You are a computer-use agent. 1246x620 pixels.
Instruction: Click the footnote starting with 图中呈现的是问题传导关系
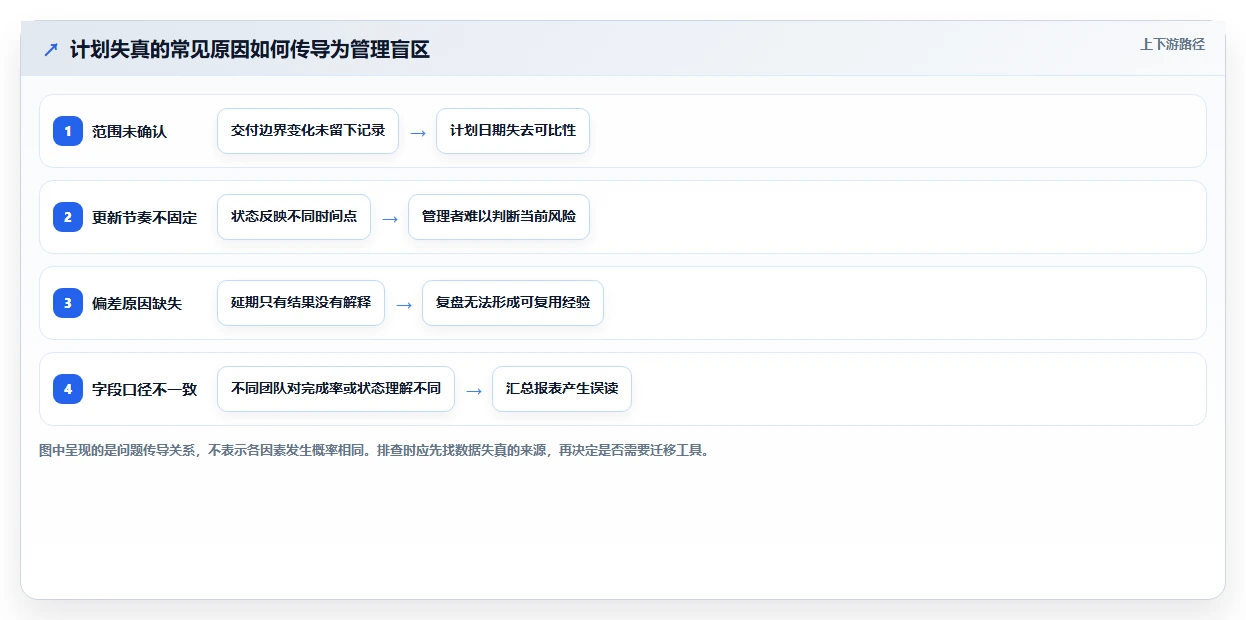[374, 450]
